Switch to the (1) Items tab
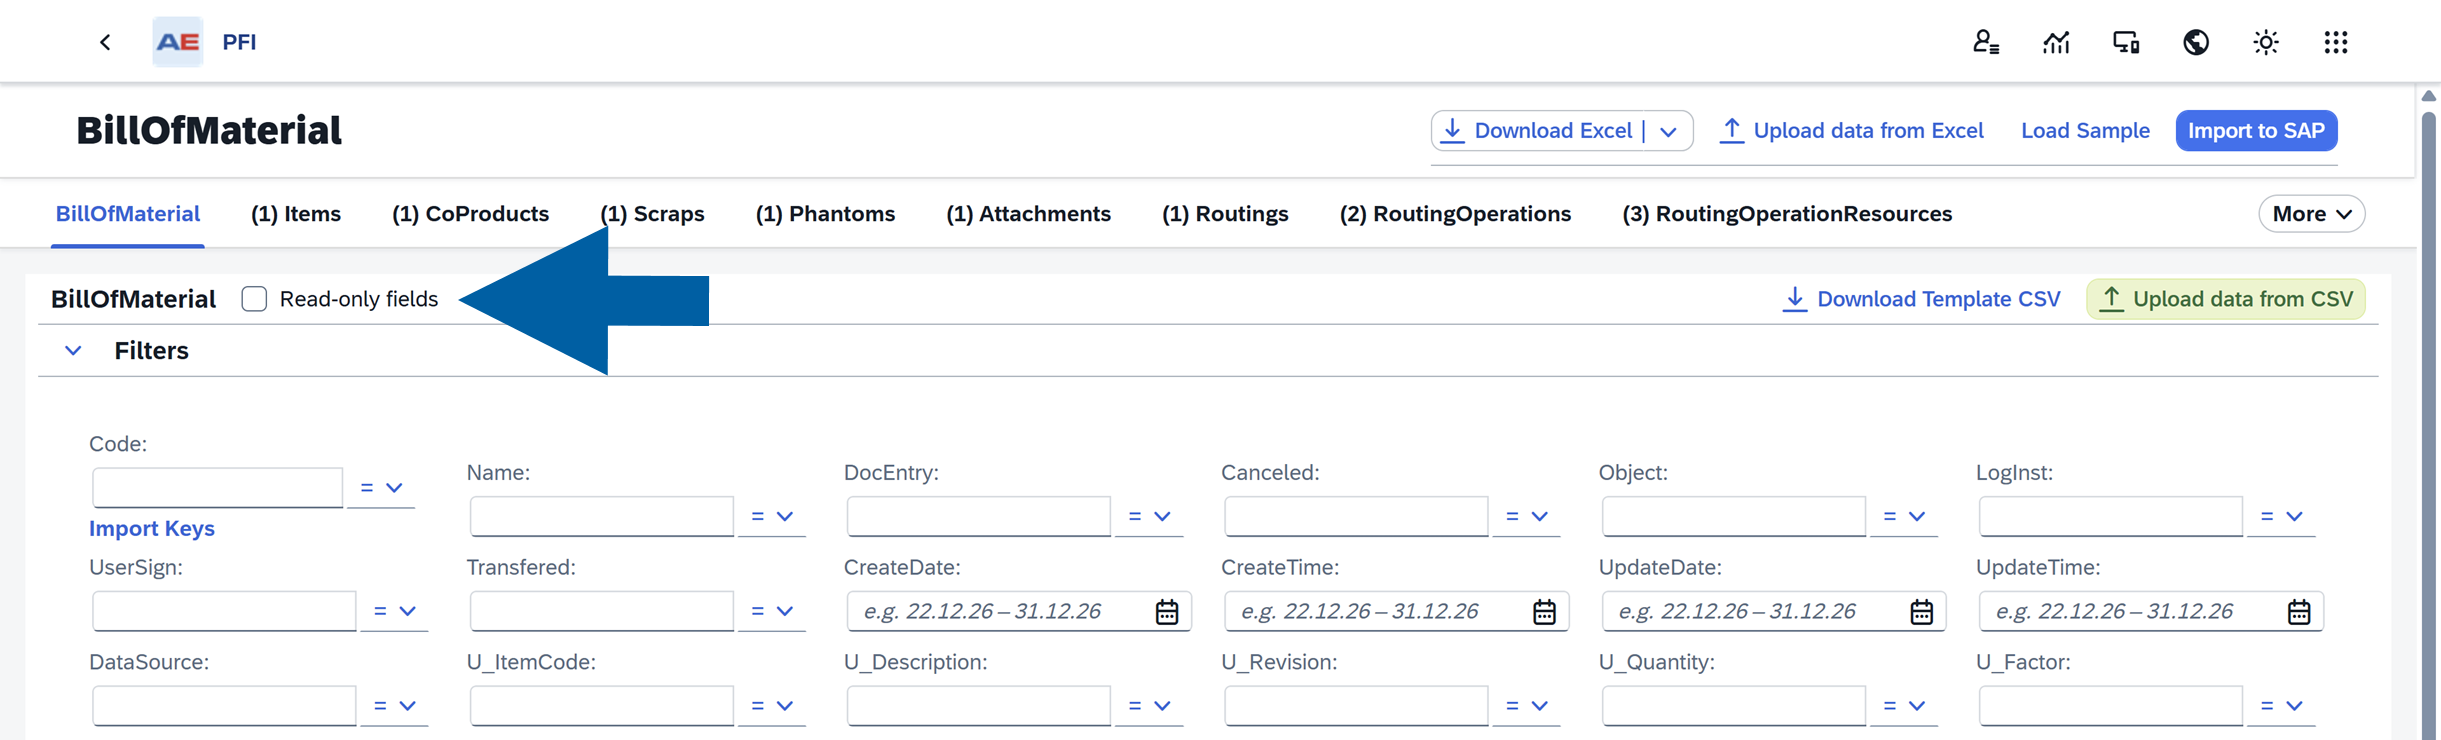Image resolution: width=2441 pixels, height=740 pixels. click(x=296, y=214)
